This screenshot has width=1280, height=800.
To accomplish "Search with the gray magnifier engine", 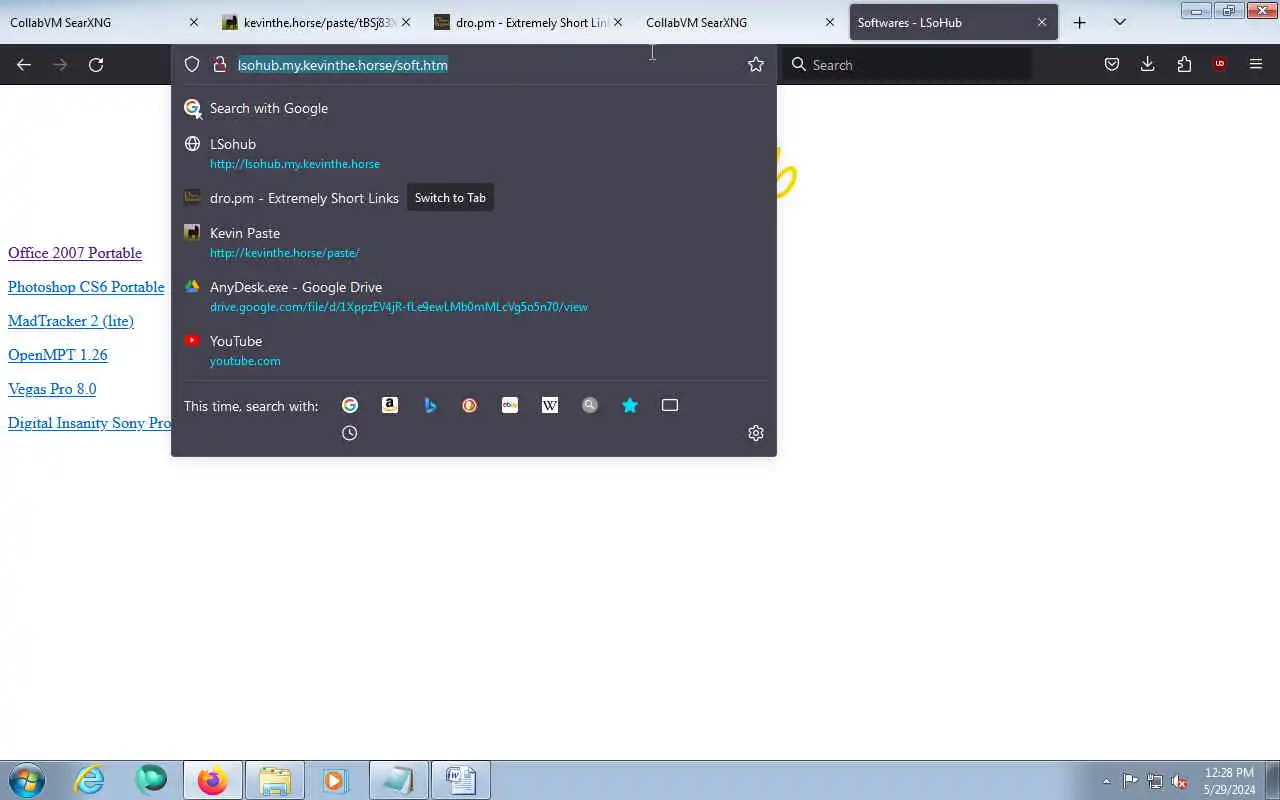I will [x=590, y=405].
